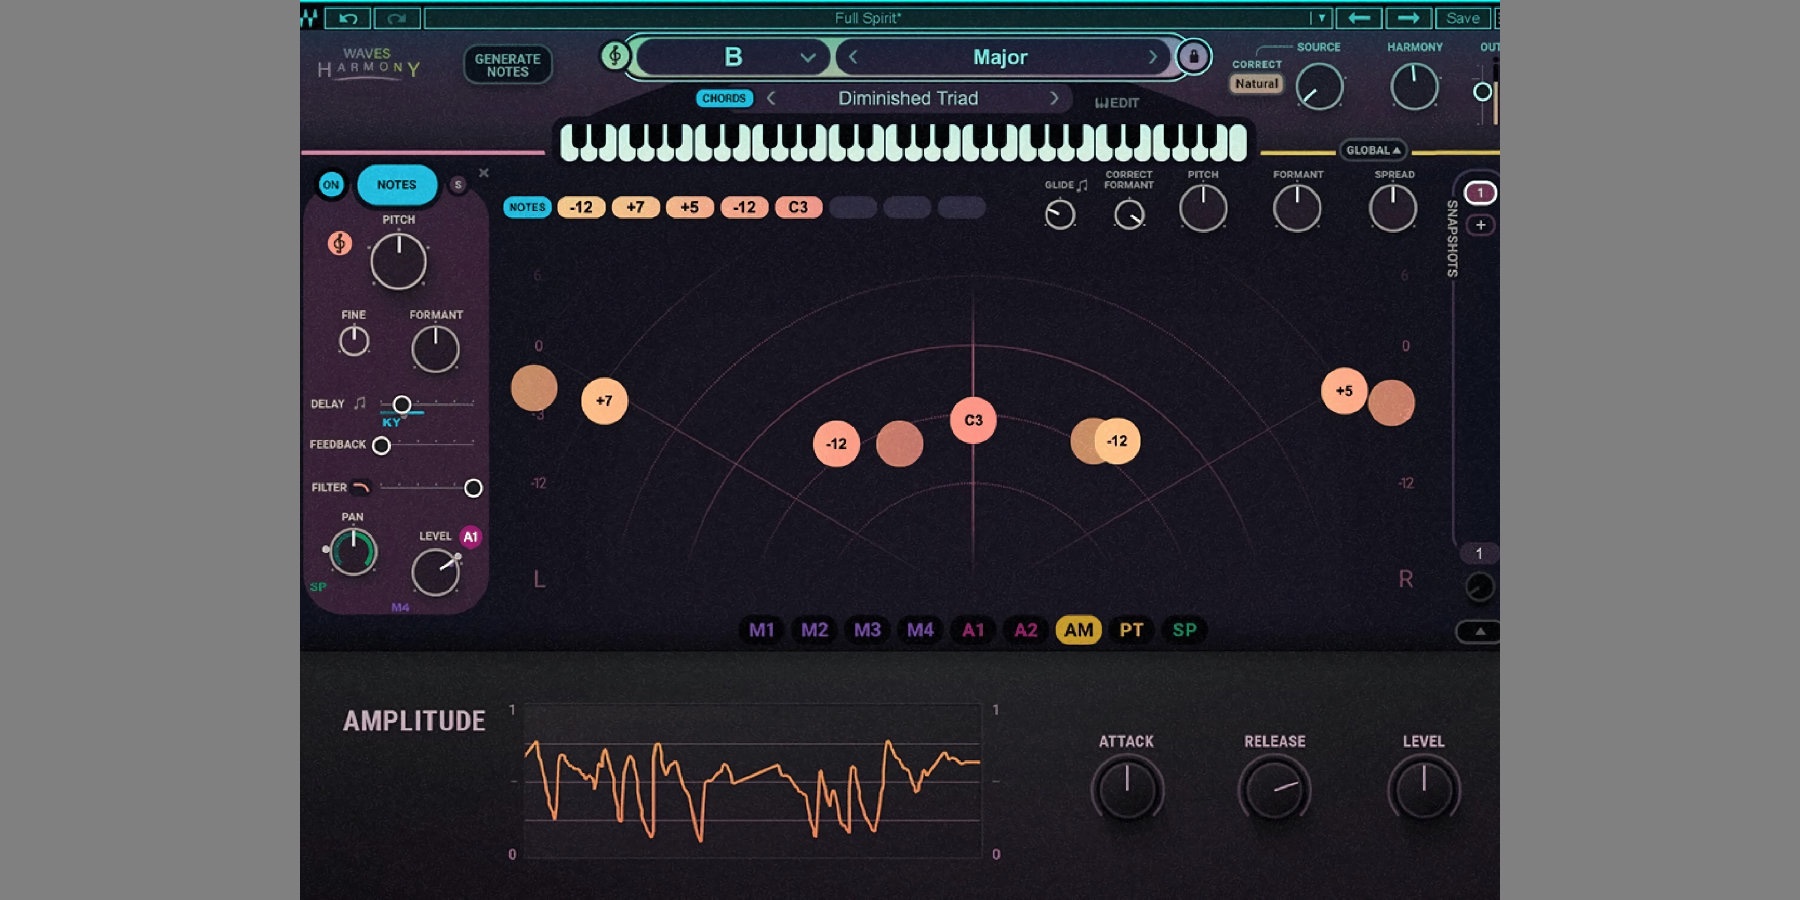Click the key lock icon
Image resolution: width=1800 pixels, height=900 pixels.
coord(1193,57)
